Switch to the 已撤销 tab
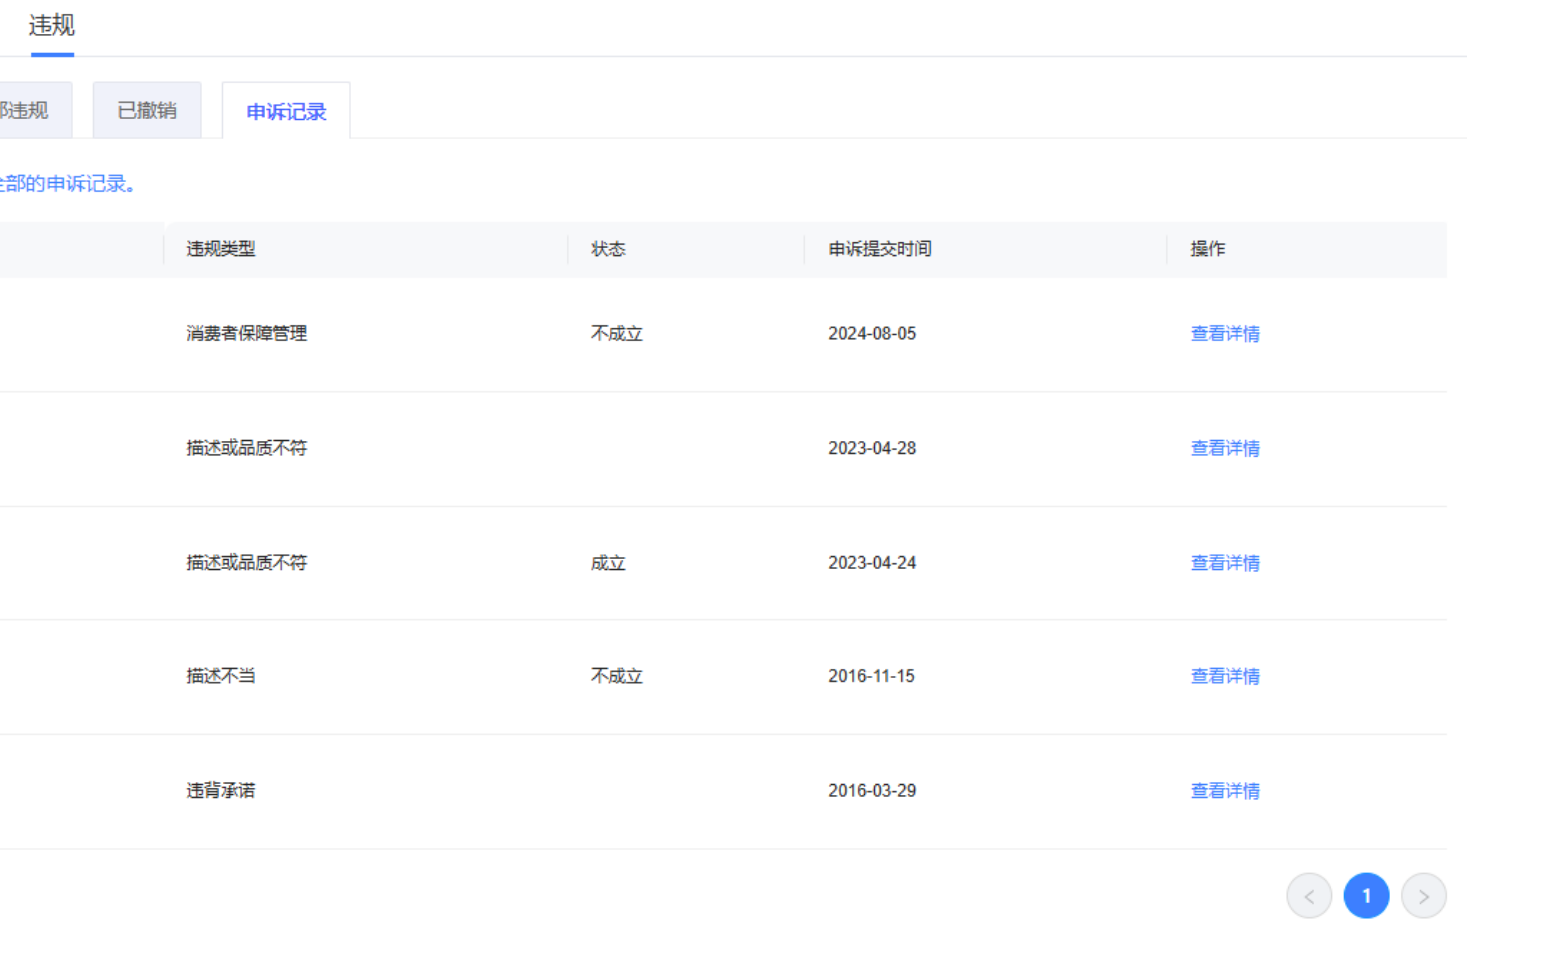 point(147,111)
